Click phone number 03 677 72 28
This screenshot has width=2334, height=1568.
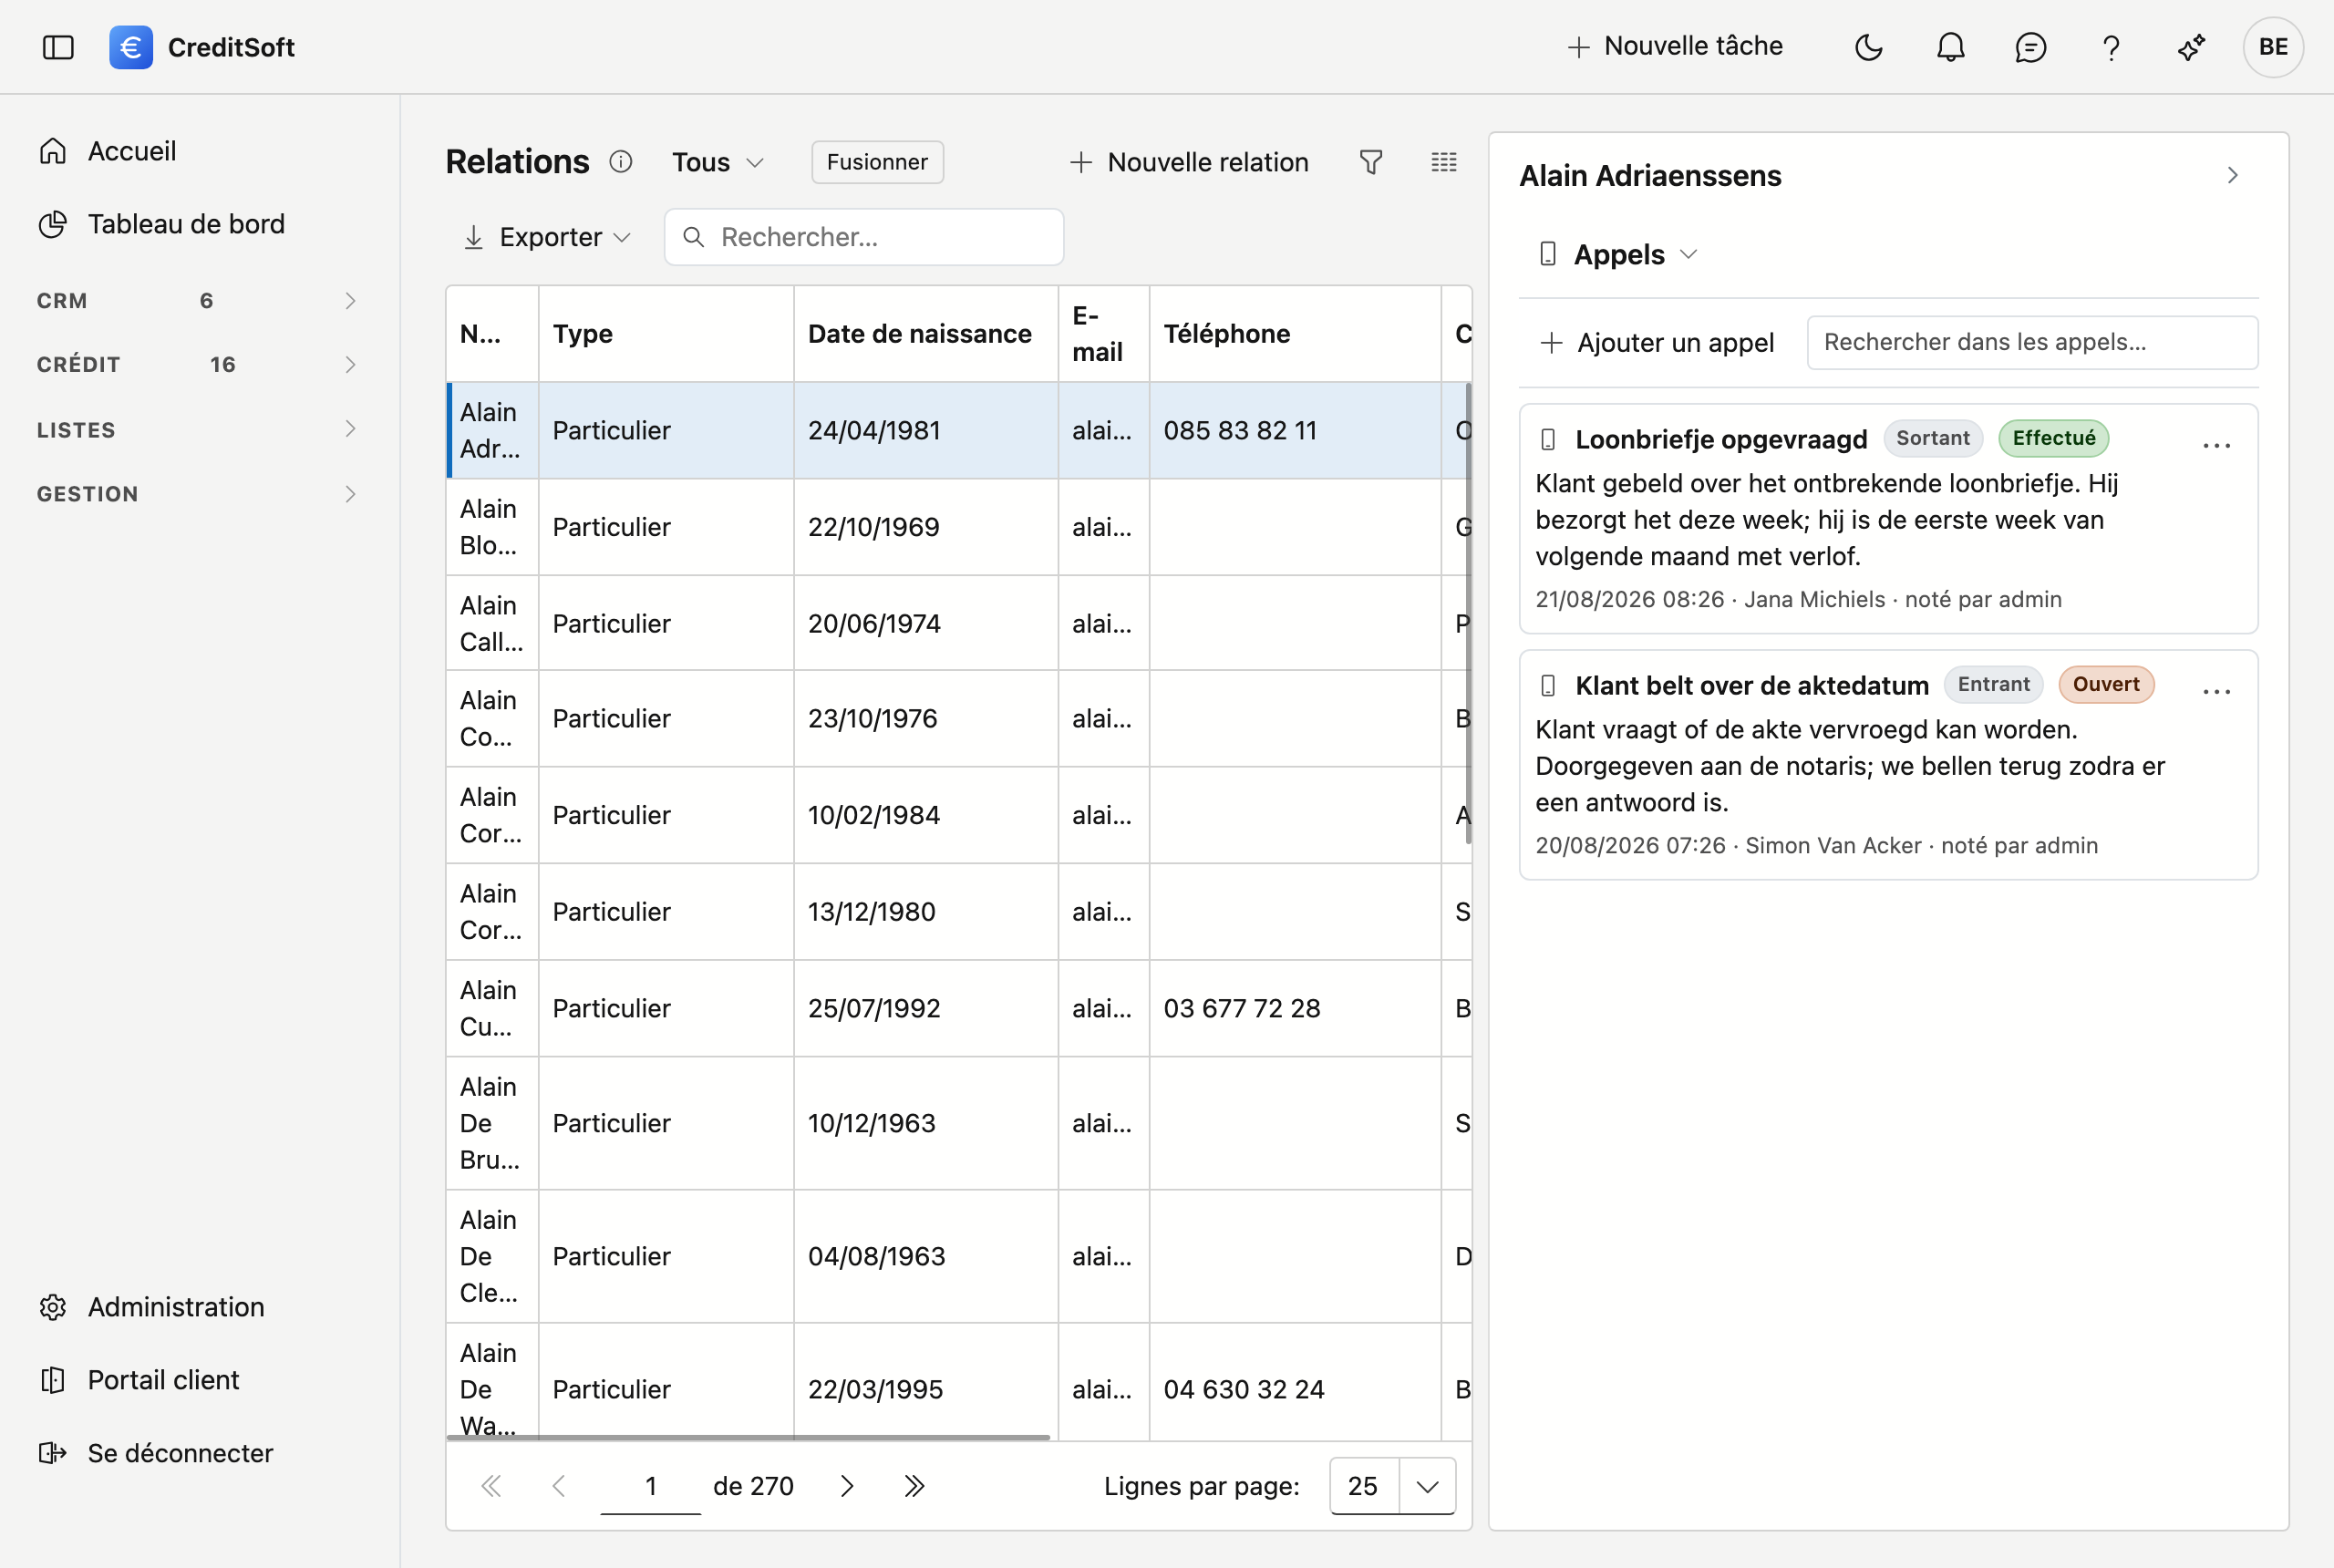pyautogui.click(x=1242, y=1008)
